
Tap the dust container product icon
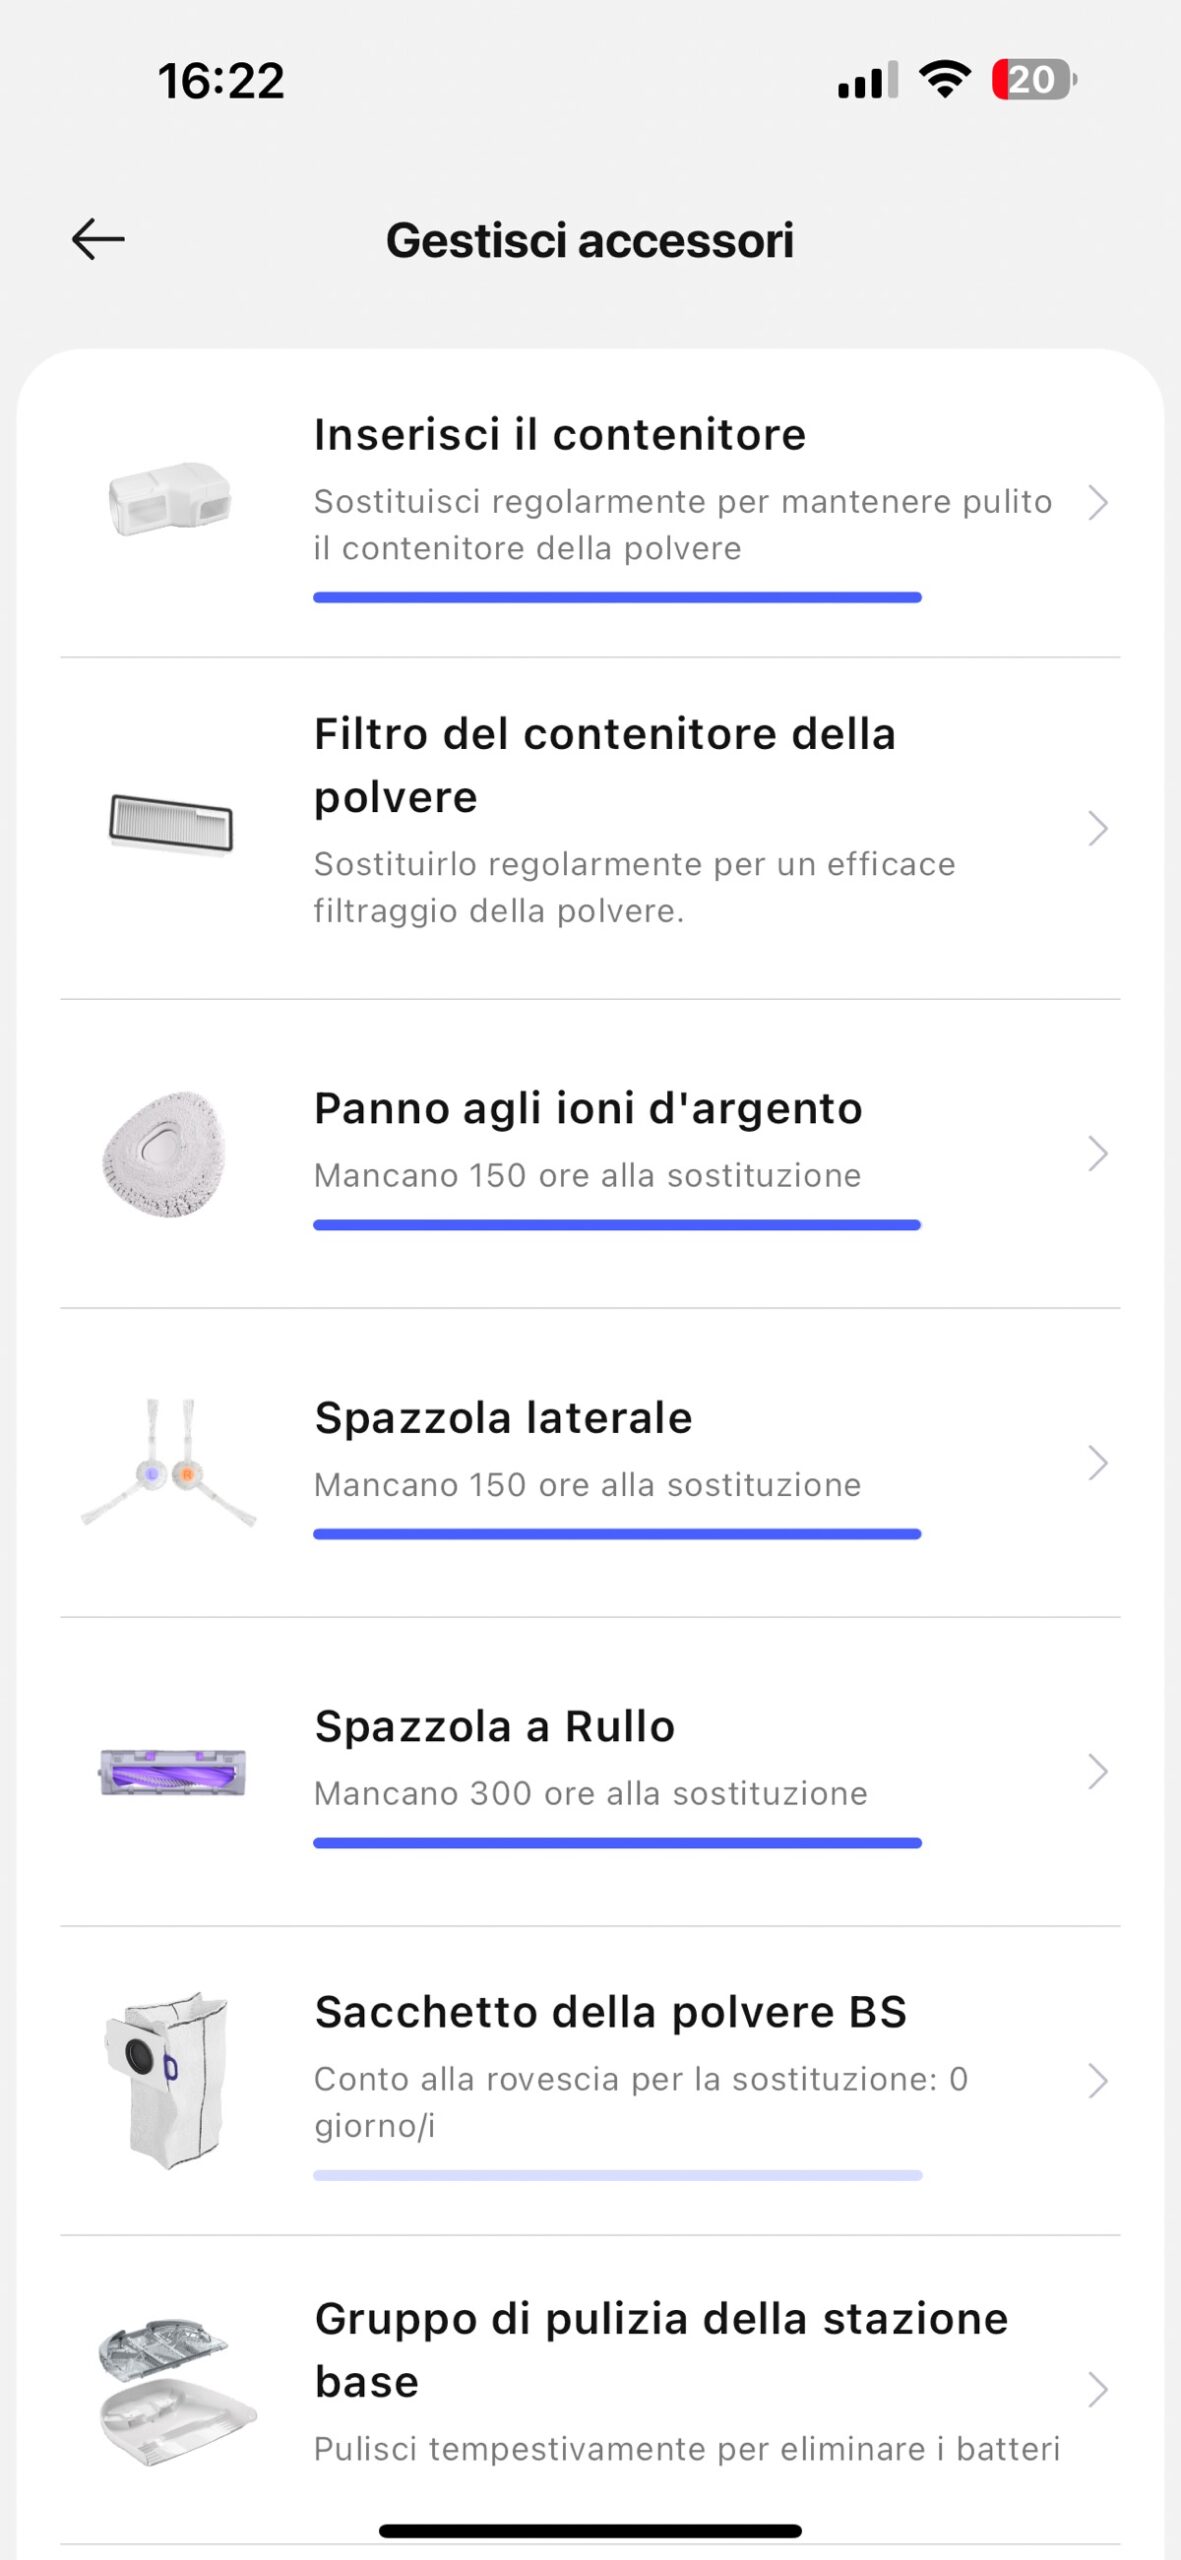(x=170, y=498)
